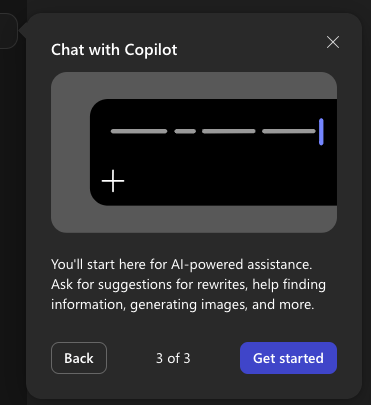Click the "generating images, and more" text line
Viewport: 371px width, 405px height.
tap(222, 305)
